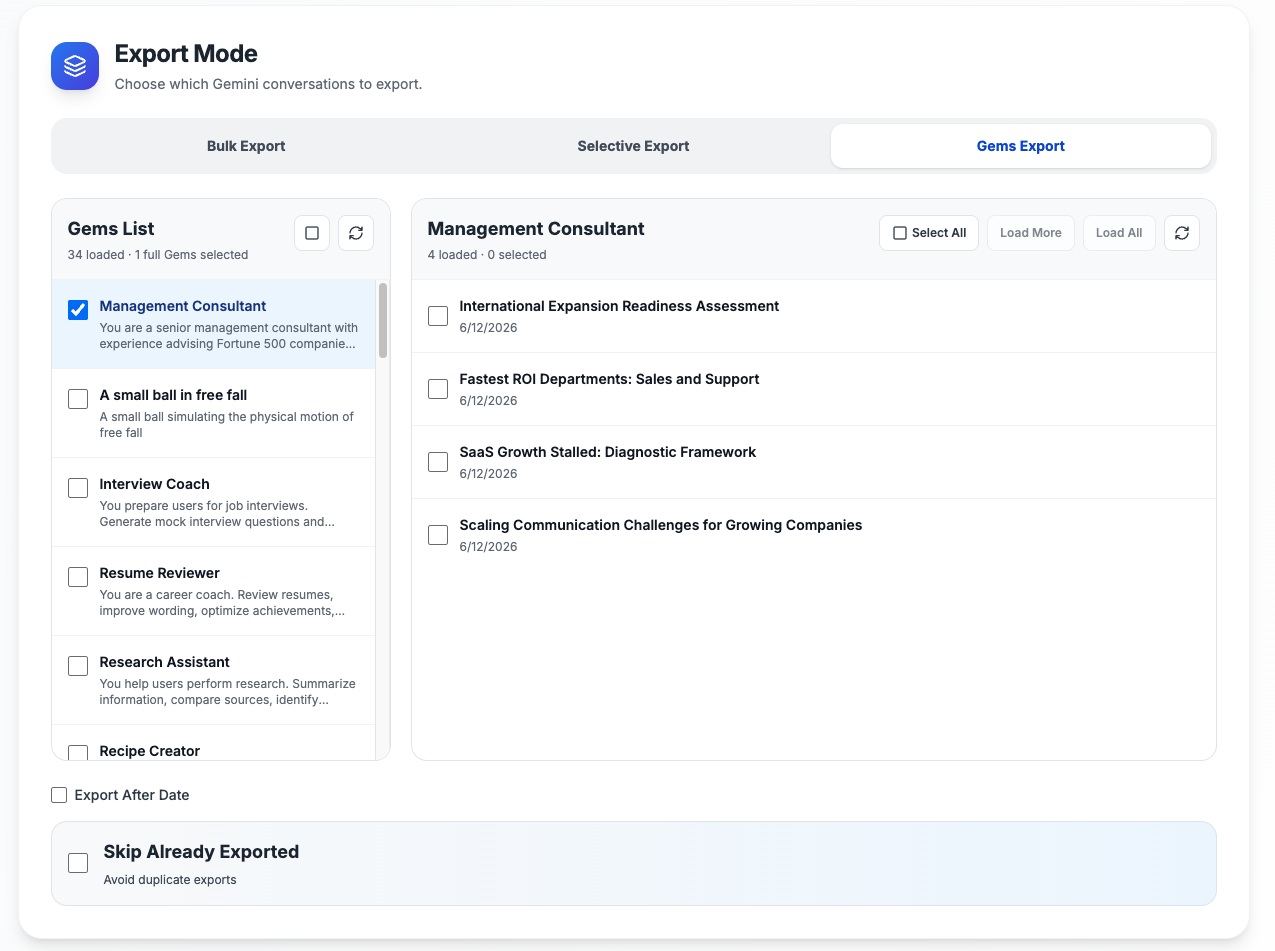
Task: Check the Resume Reviewer gem
Action: click(x=78, y=577)
